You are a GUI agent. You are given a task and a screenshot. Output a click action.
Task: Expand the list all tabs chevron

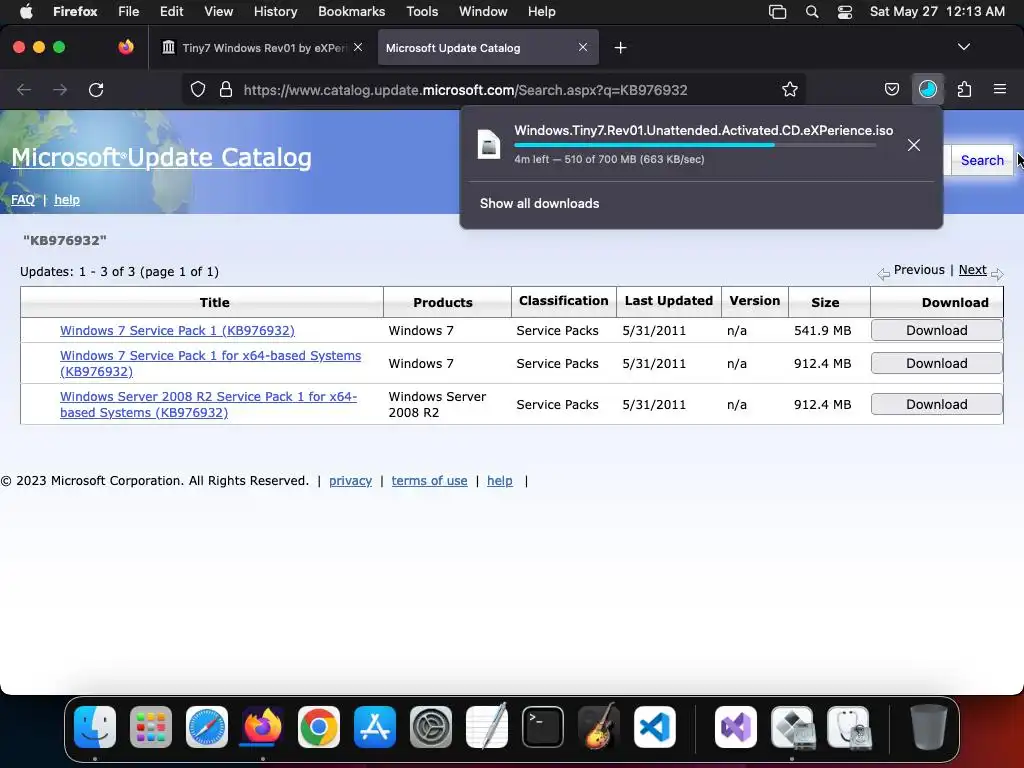[x=963, y=47]
